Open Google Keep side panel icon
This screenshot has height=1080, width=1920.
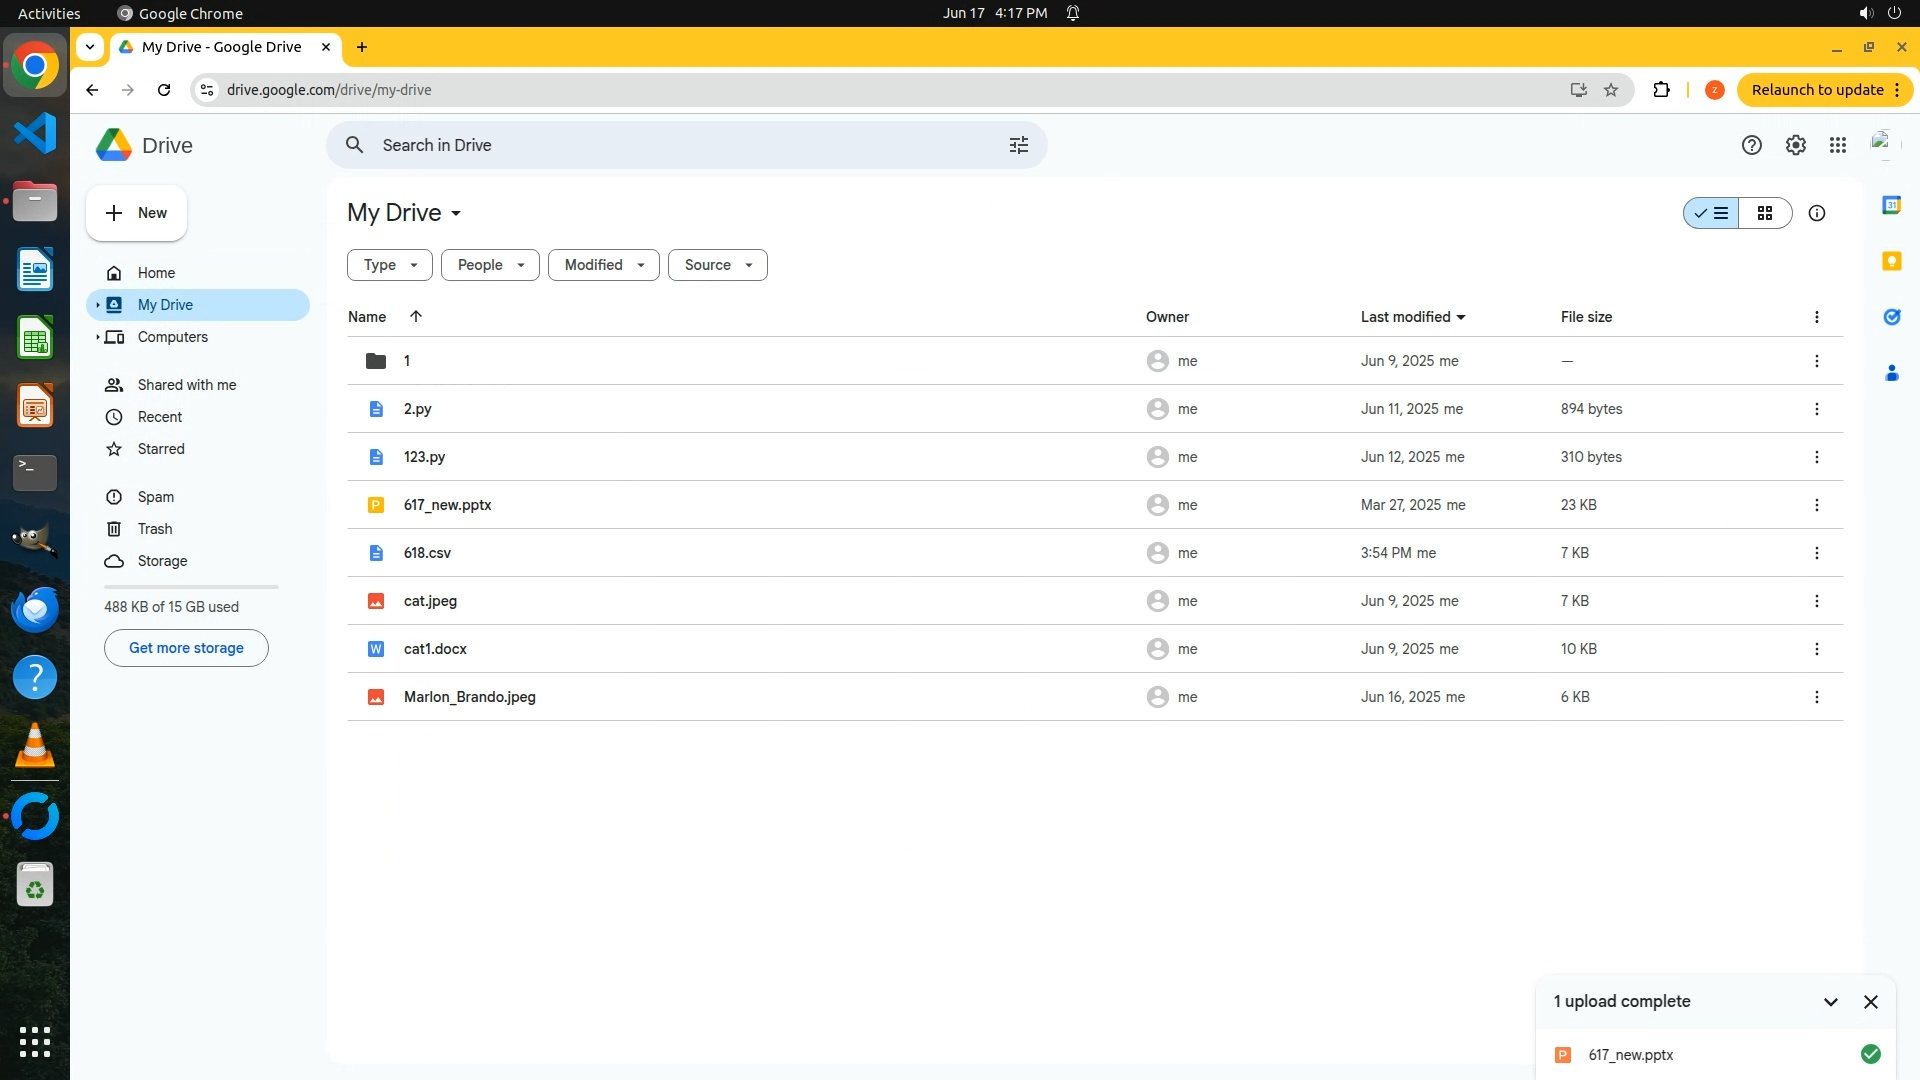pos(1891,261)
